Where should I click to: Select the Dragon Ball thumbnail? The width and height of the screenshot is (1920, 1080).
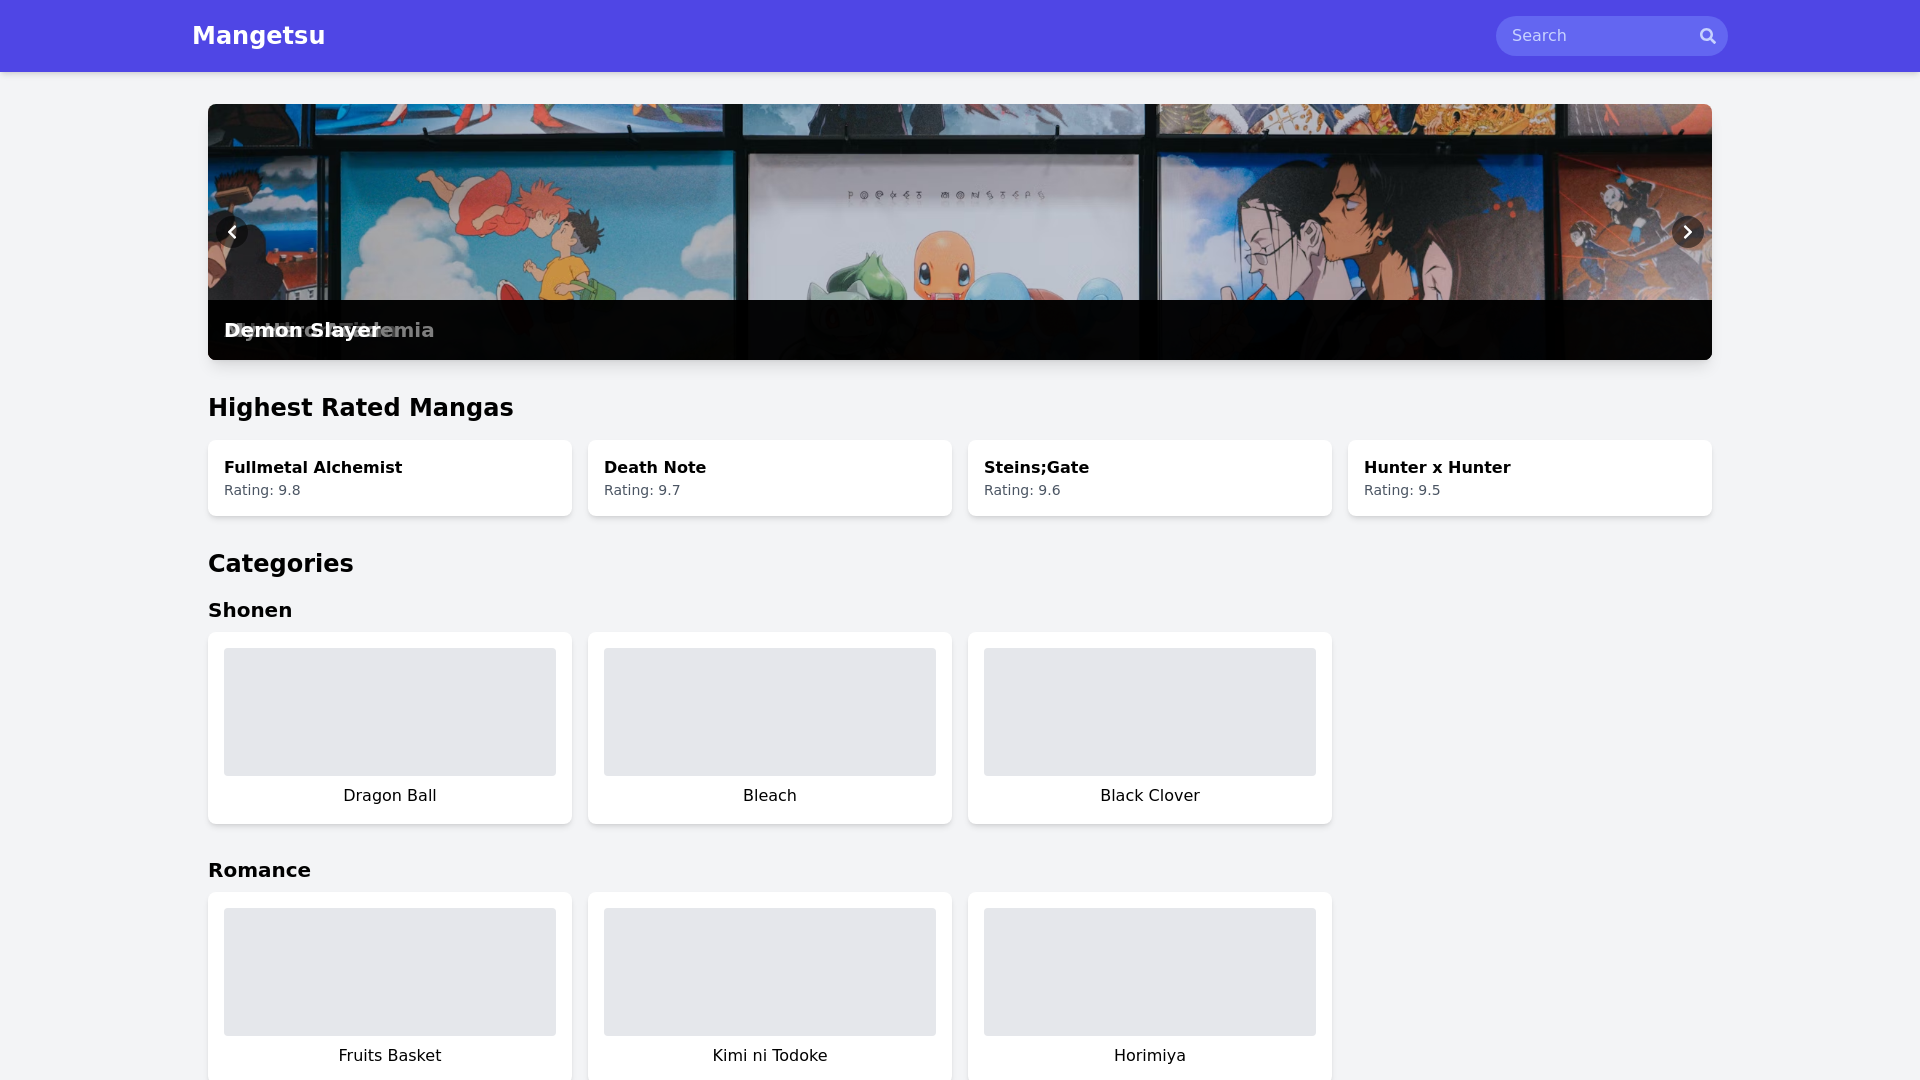tap(390, 712)
